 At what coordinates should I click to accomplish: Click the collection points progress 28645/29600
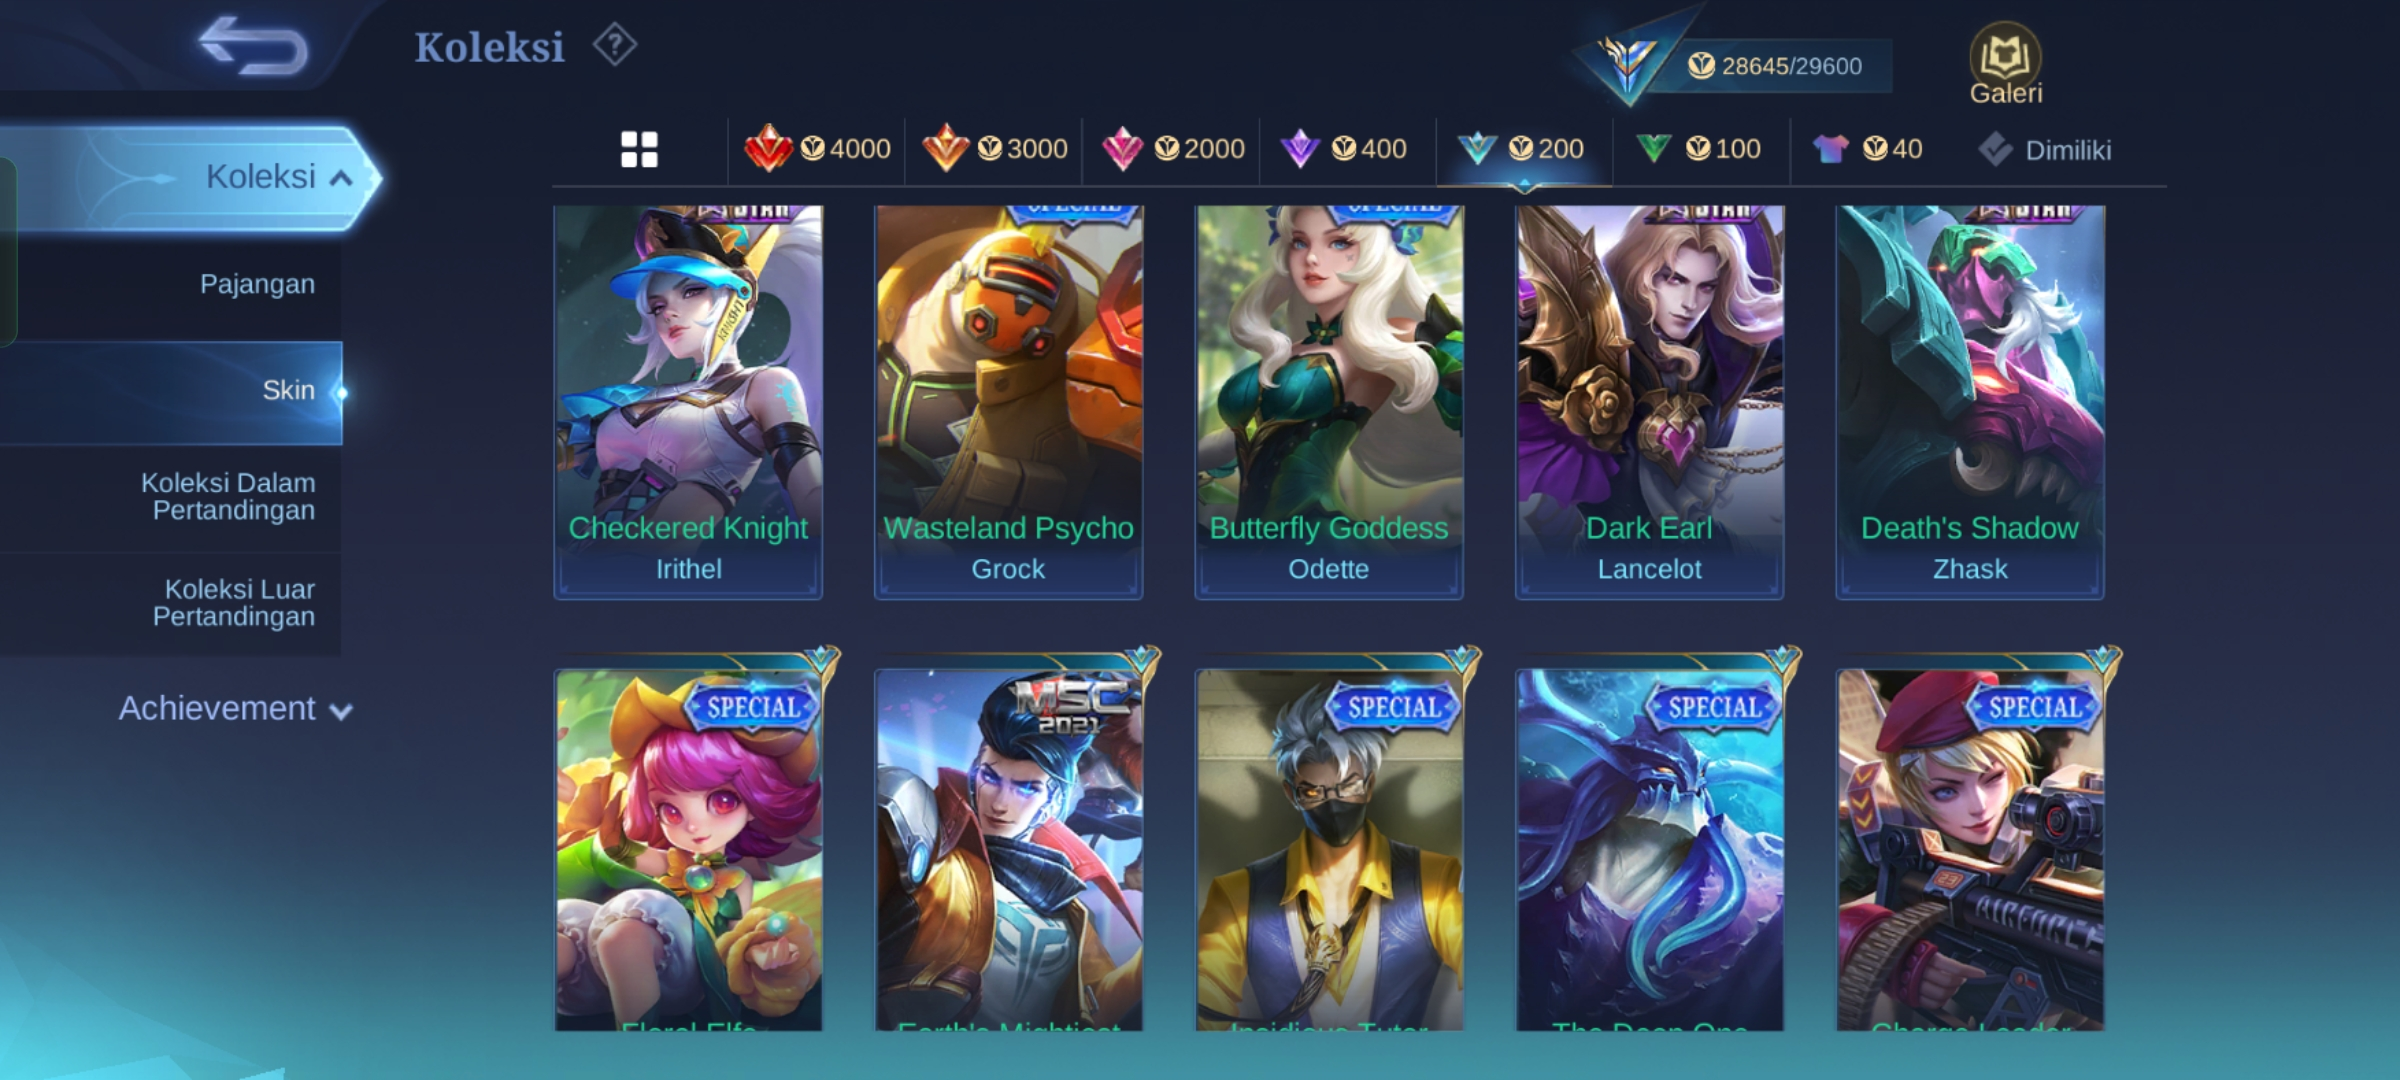click(1775, 66)
